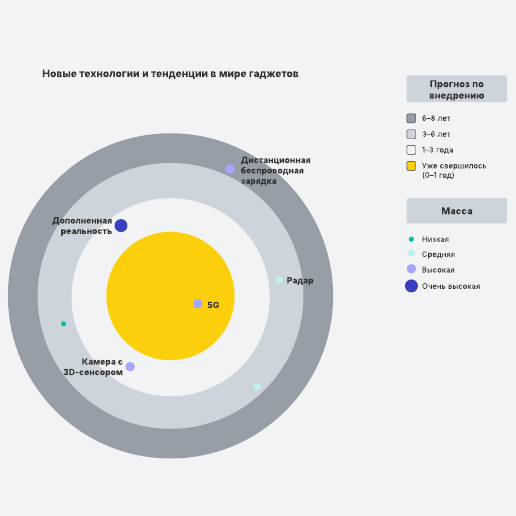
Task: Click the 1–3 года legend swatch
Action: (x=411, y=150)
